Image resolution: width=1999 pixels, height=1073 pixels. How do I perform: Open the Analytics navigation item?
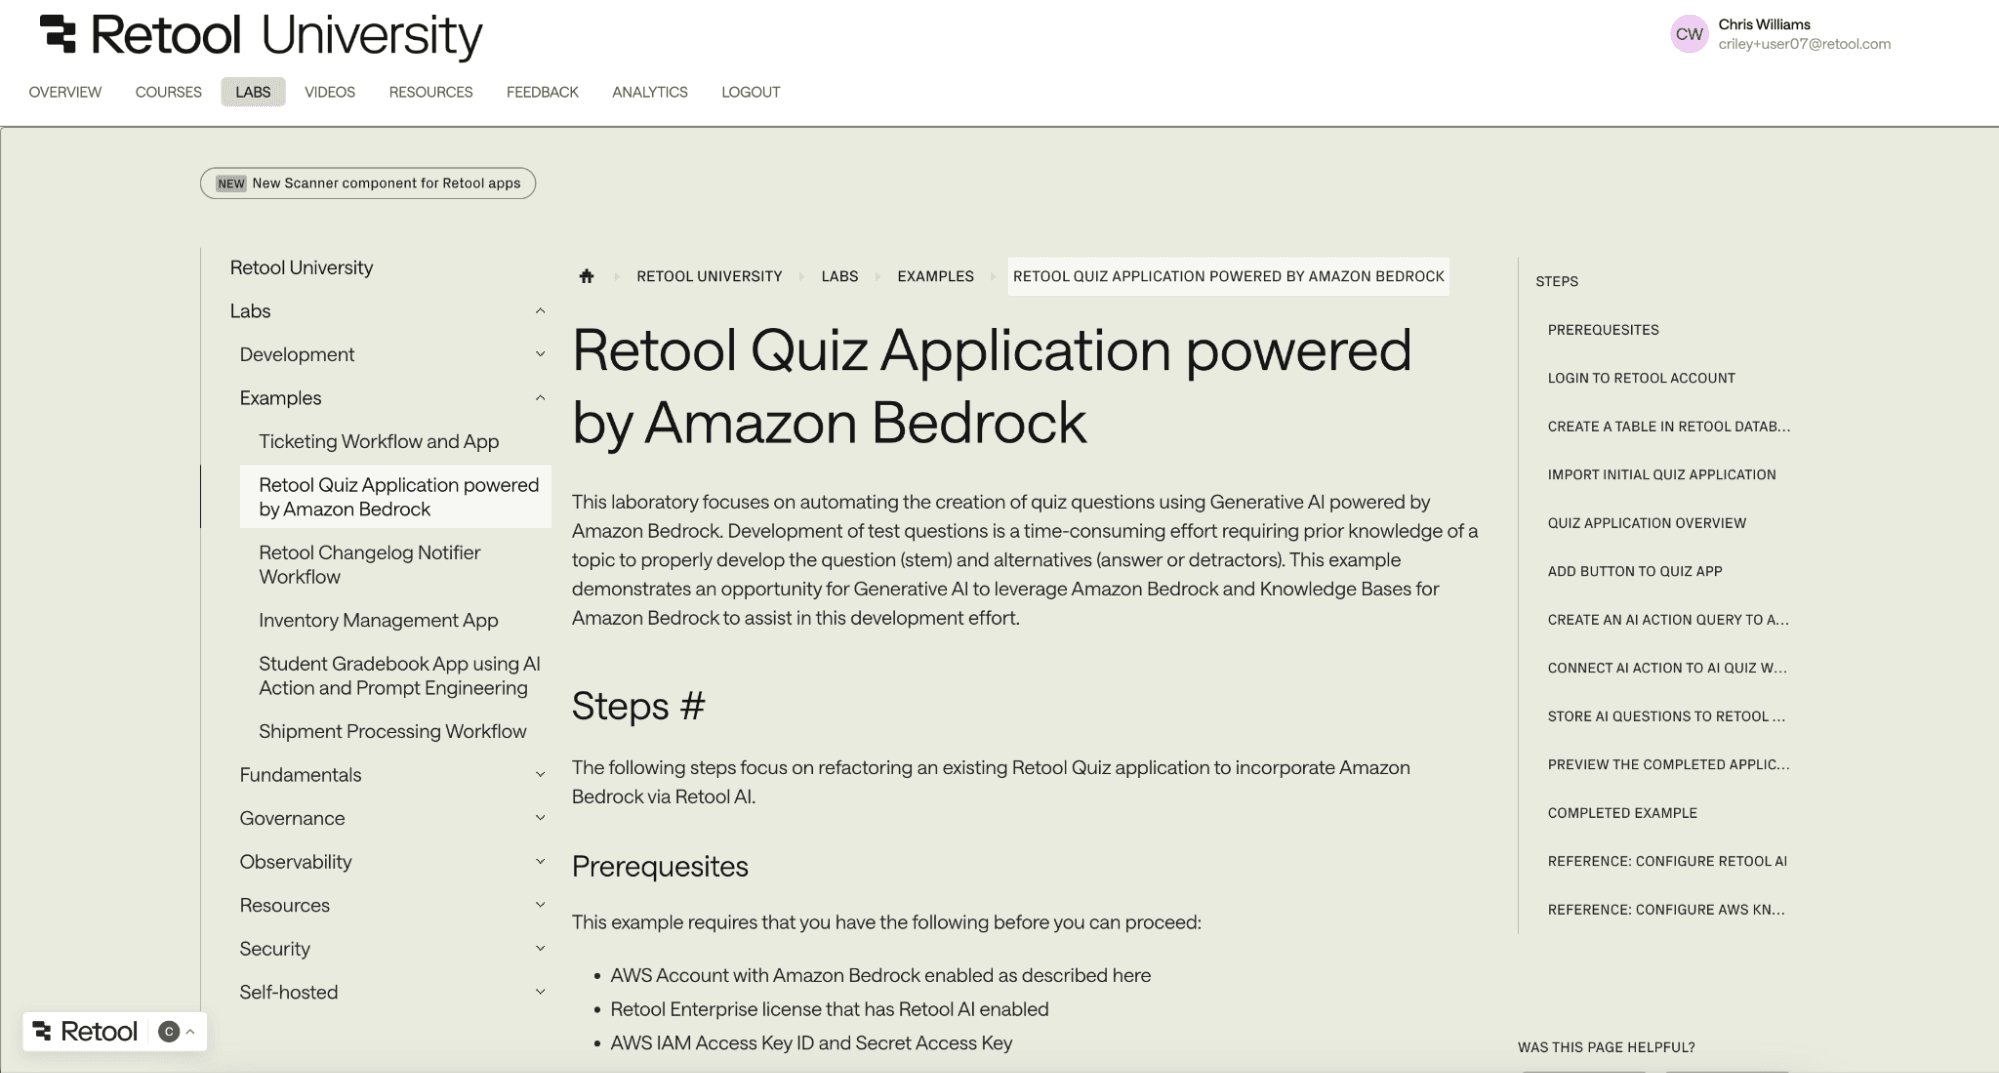click(649, 92)
